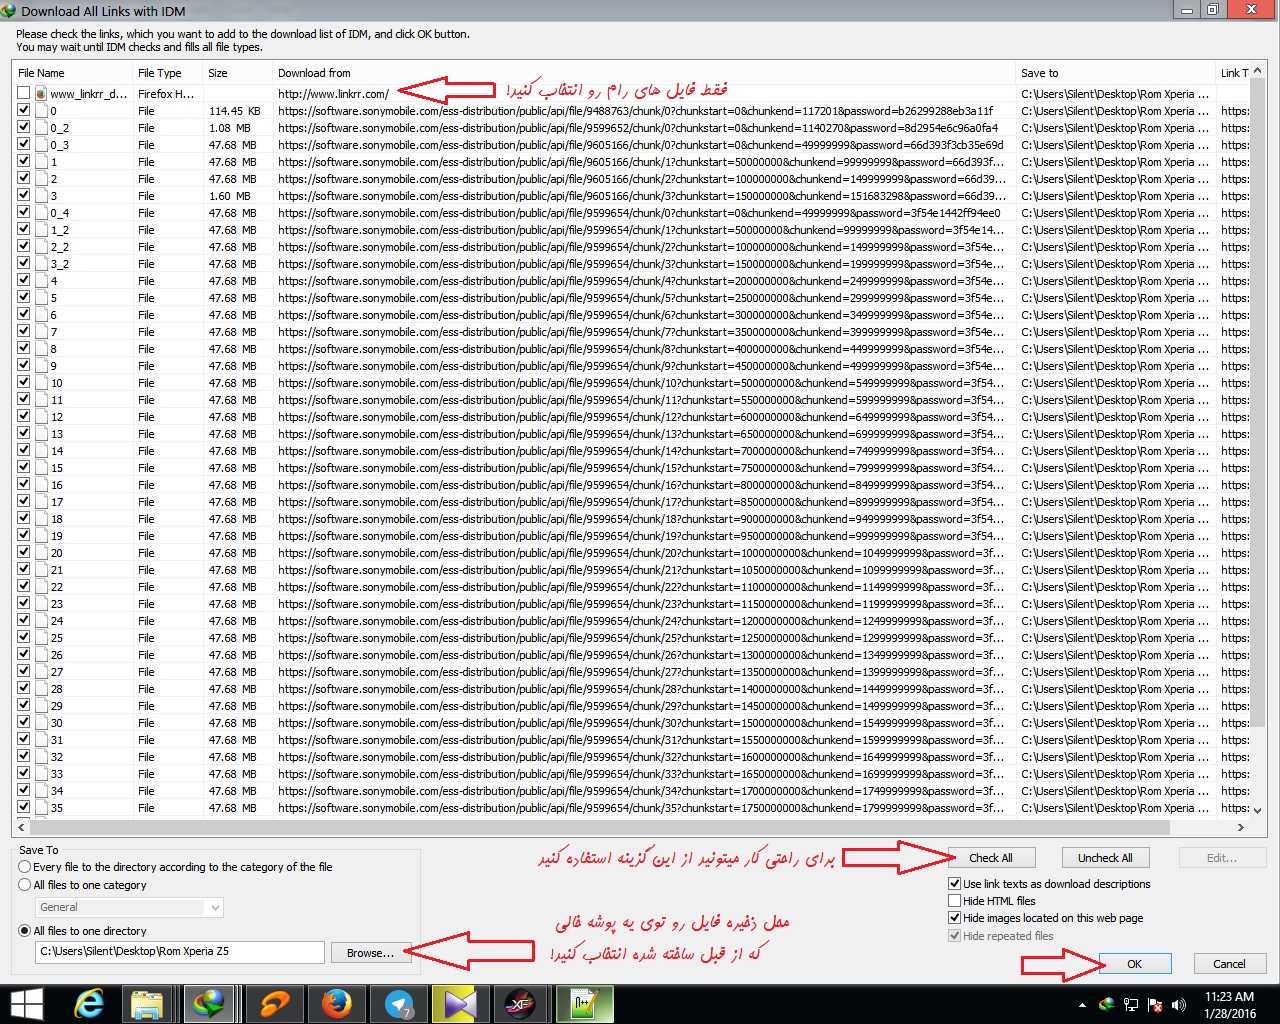Click the volume icon in system tray

(1179, 1005)
